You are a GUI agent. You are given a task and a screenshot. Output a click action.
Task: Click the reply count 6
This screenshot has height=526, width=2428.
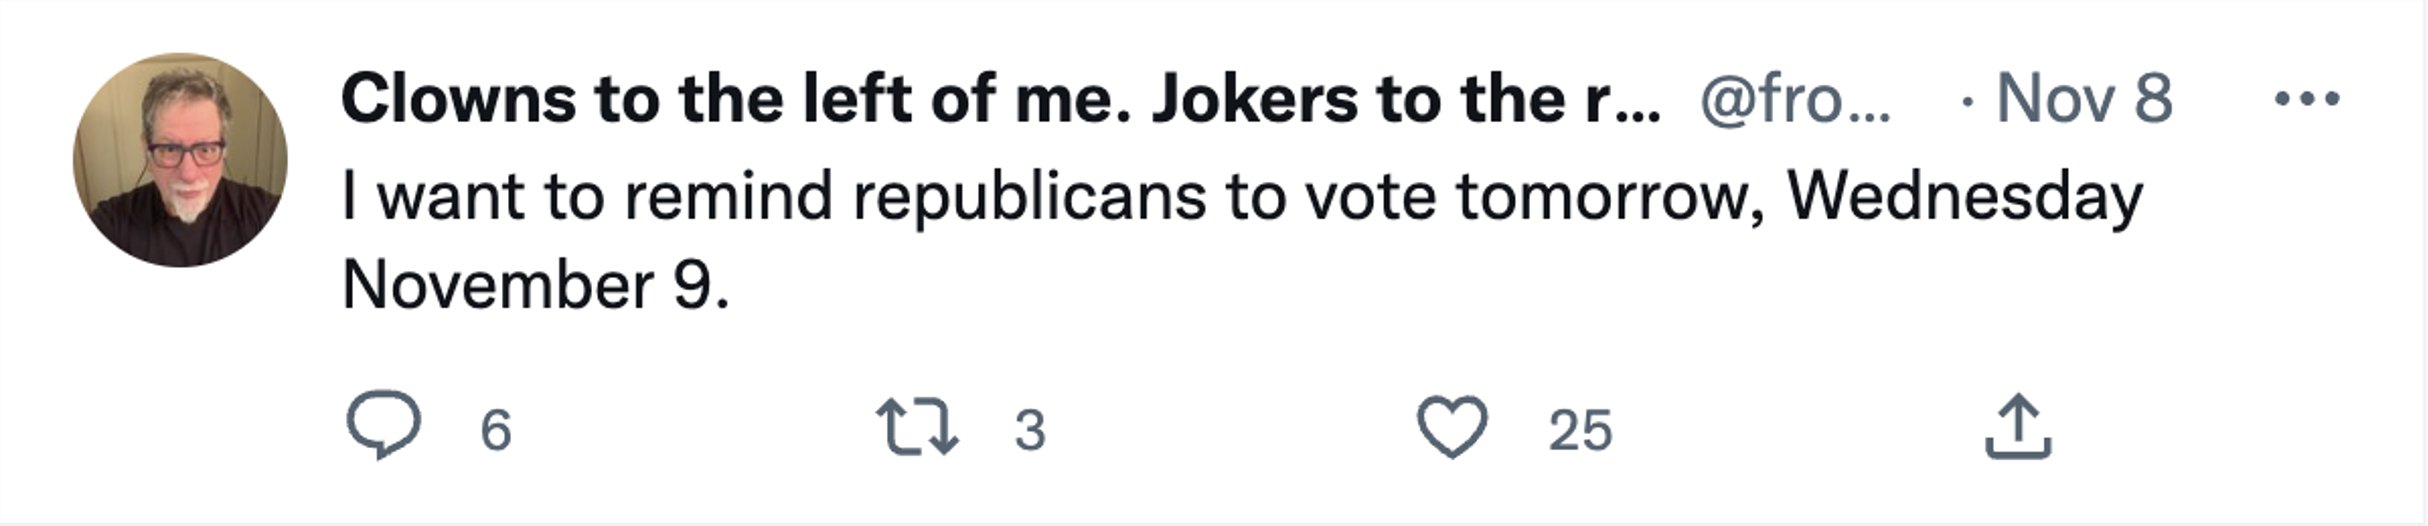click(x=496, y=431)
